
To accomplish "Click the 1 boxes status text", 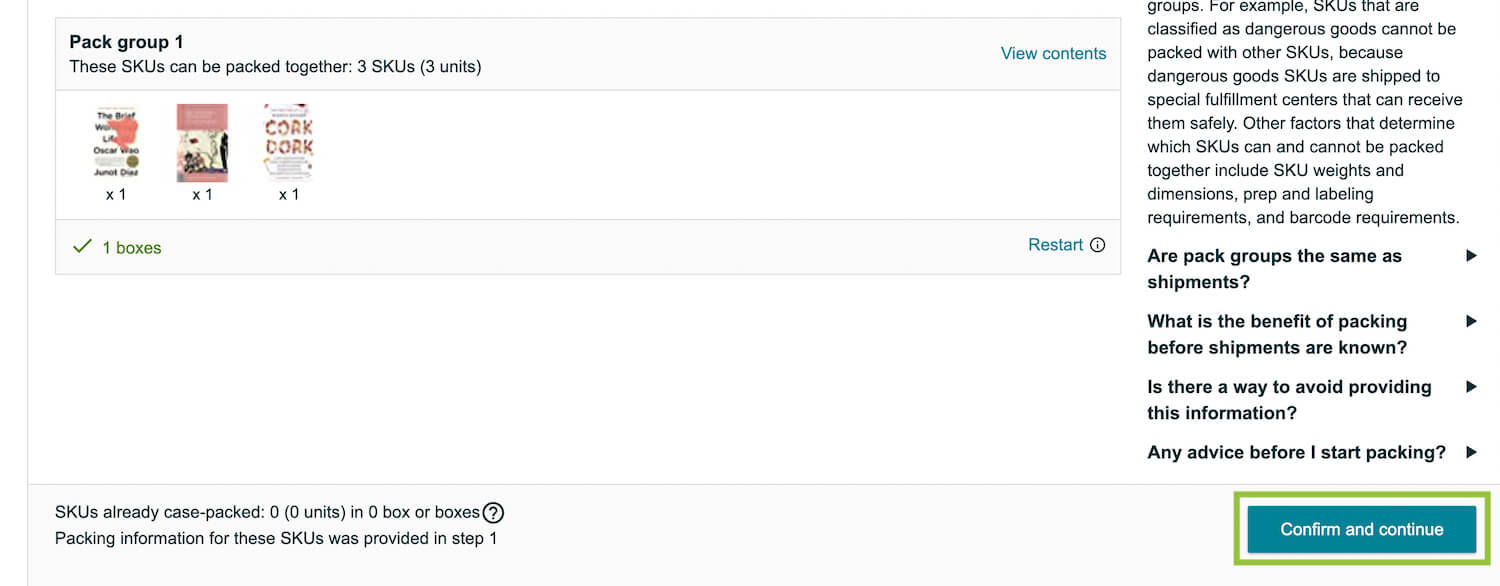I will tap(131, 248).
